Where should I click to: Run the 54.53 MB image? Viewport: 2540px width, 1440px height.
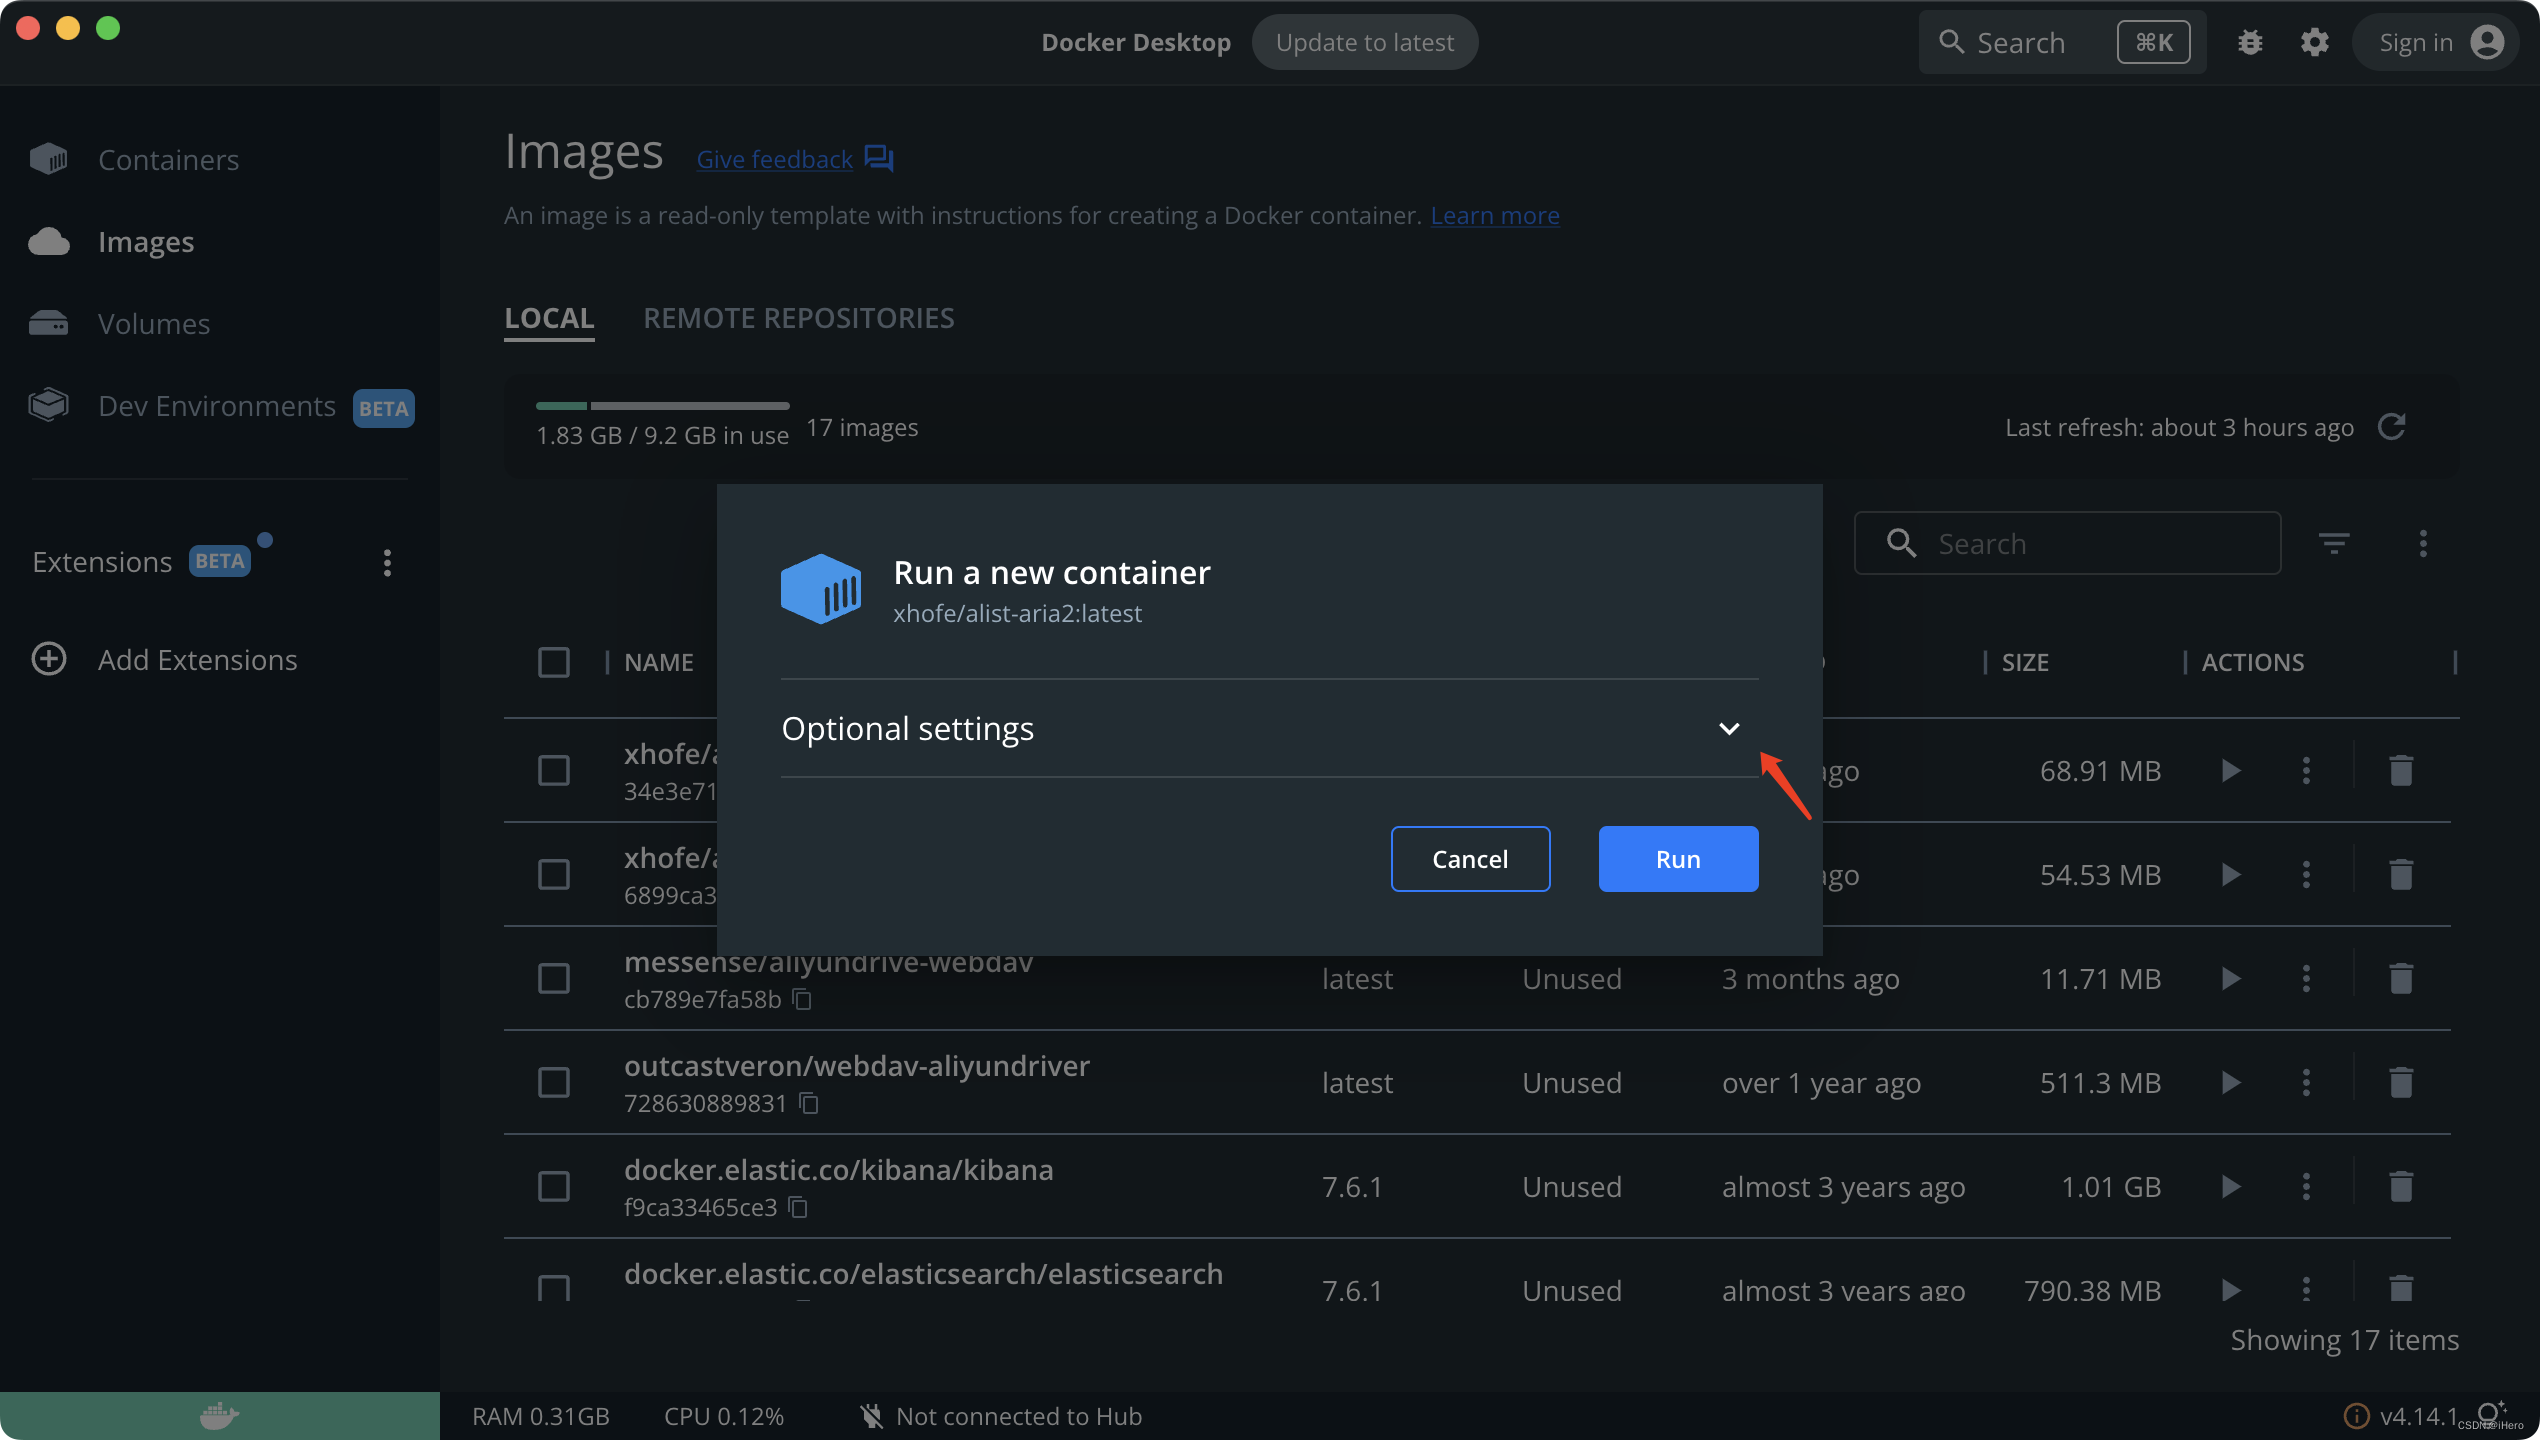[2231, 874]
